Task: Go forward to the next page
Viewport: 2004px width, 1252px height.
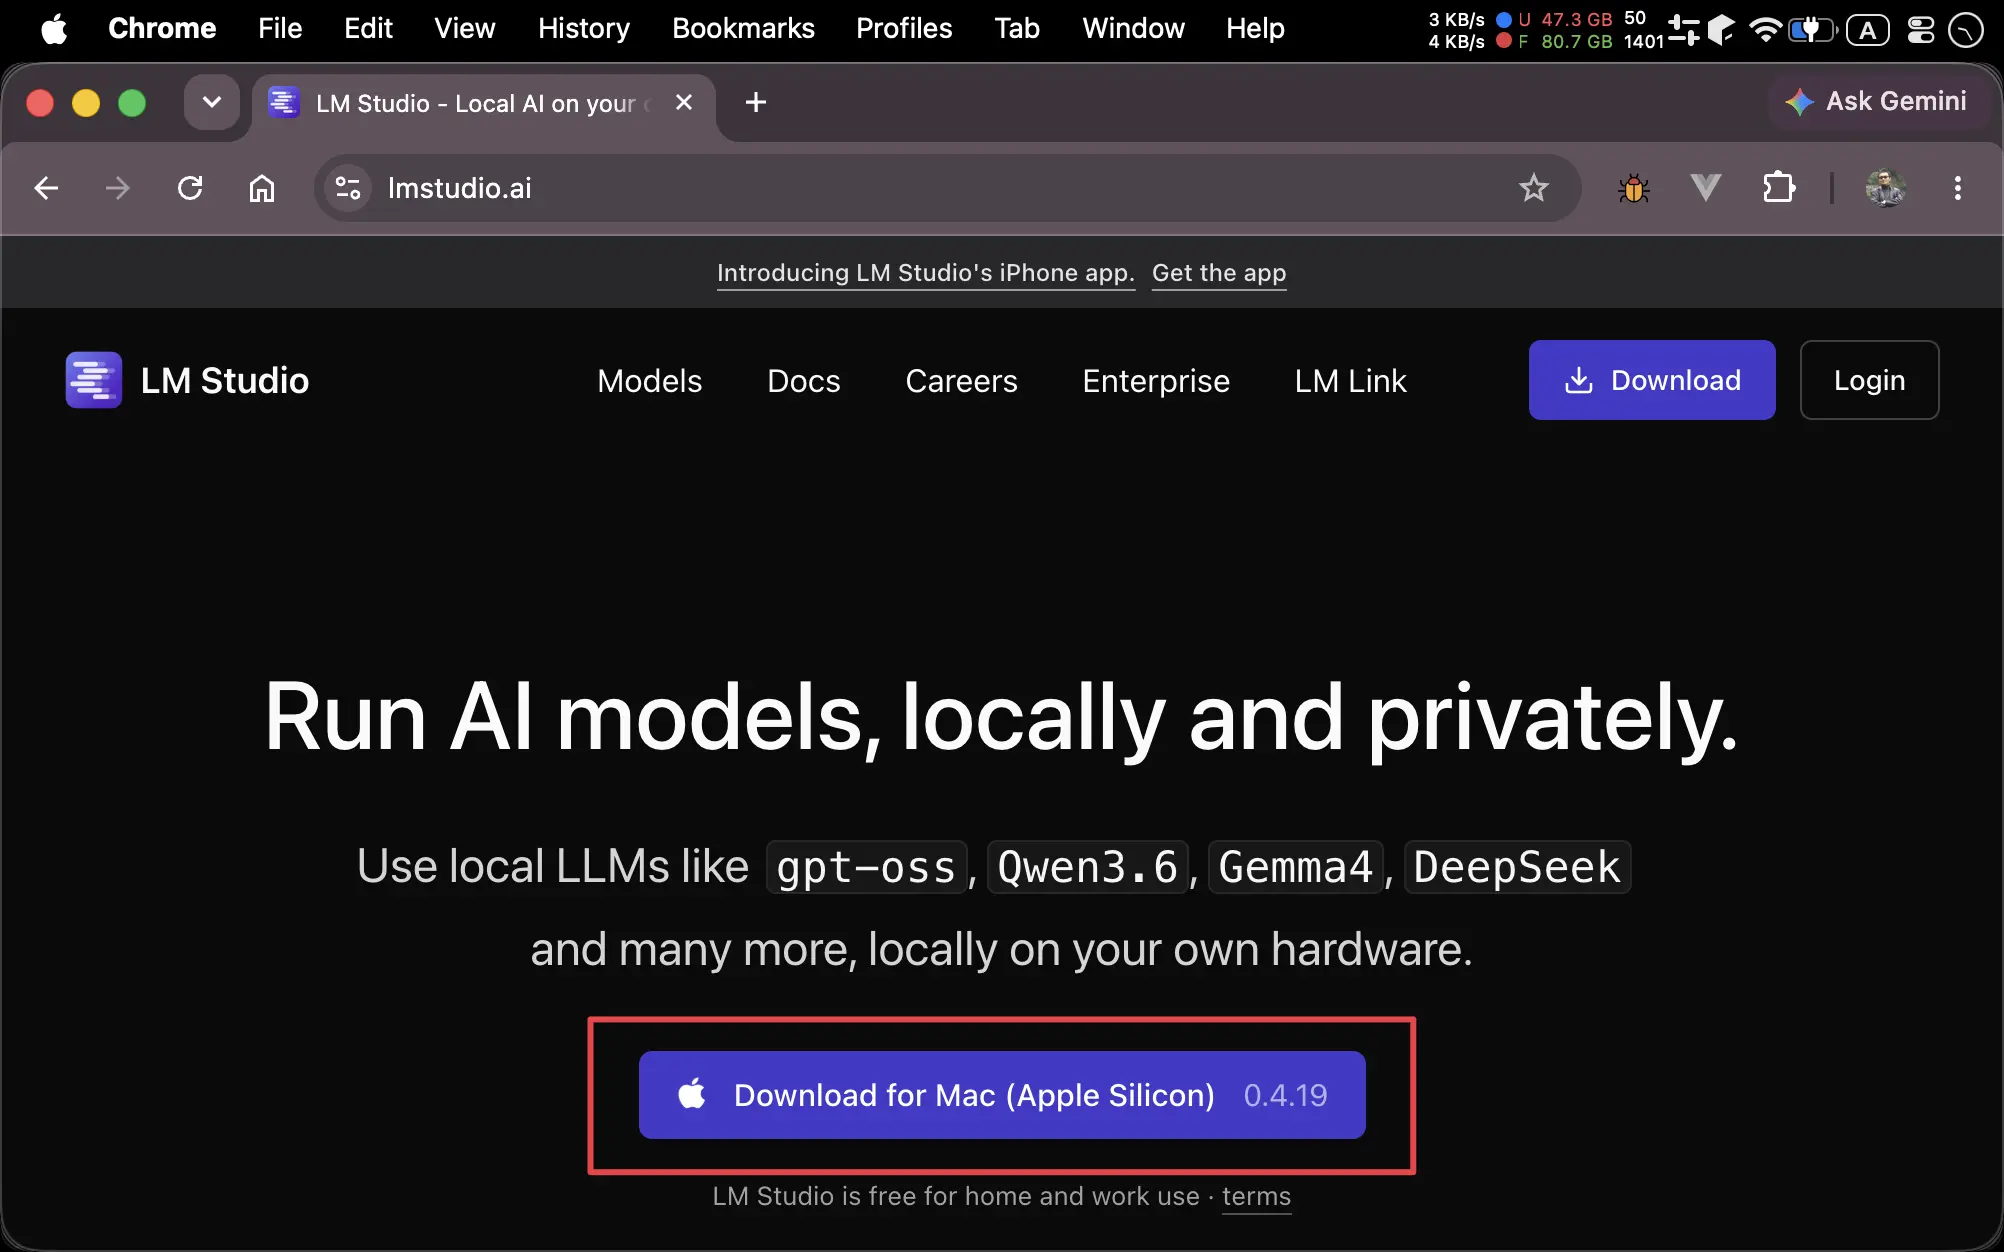Action: [118, 188]
